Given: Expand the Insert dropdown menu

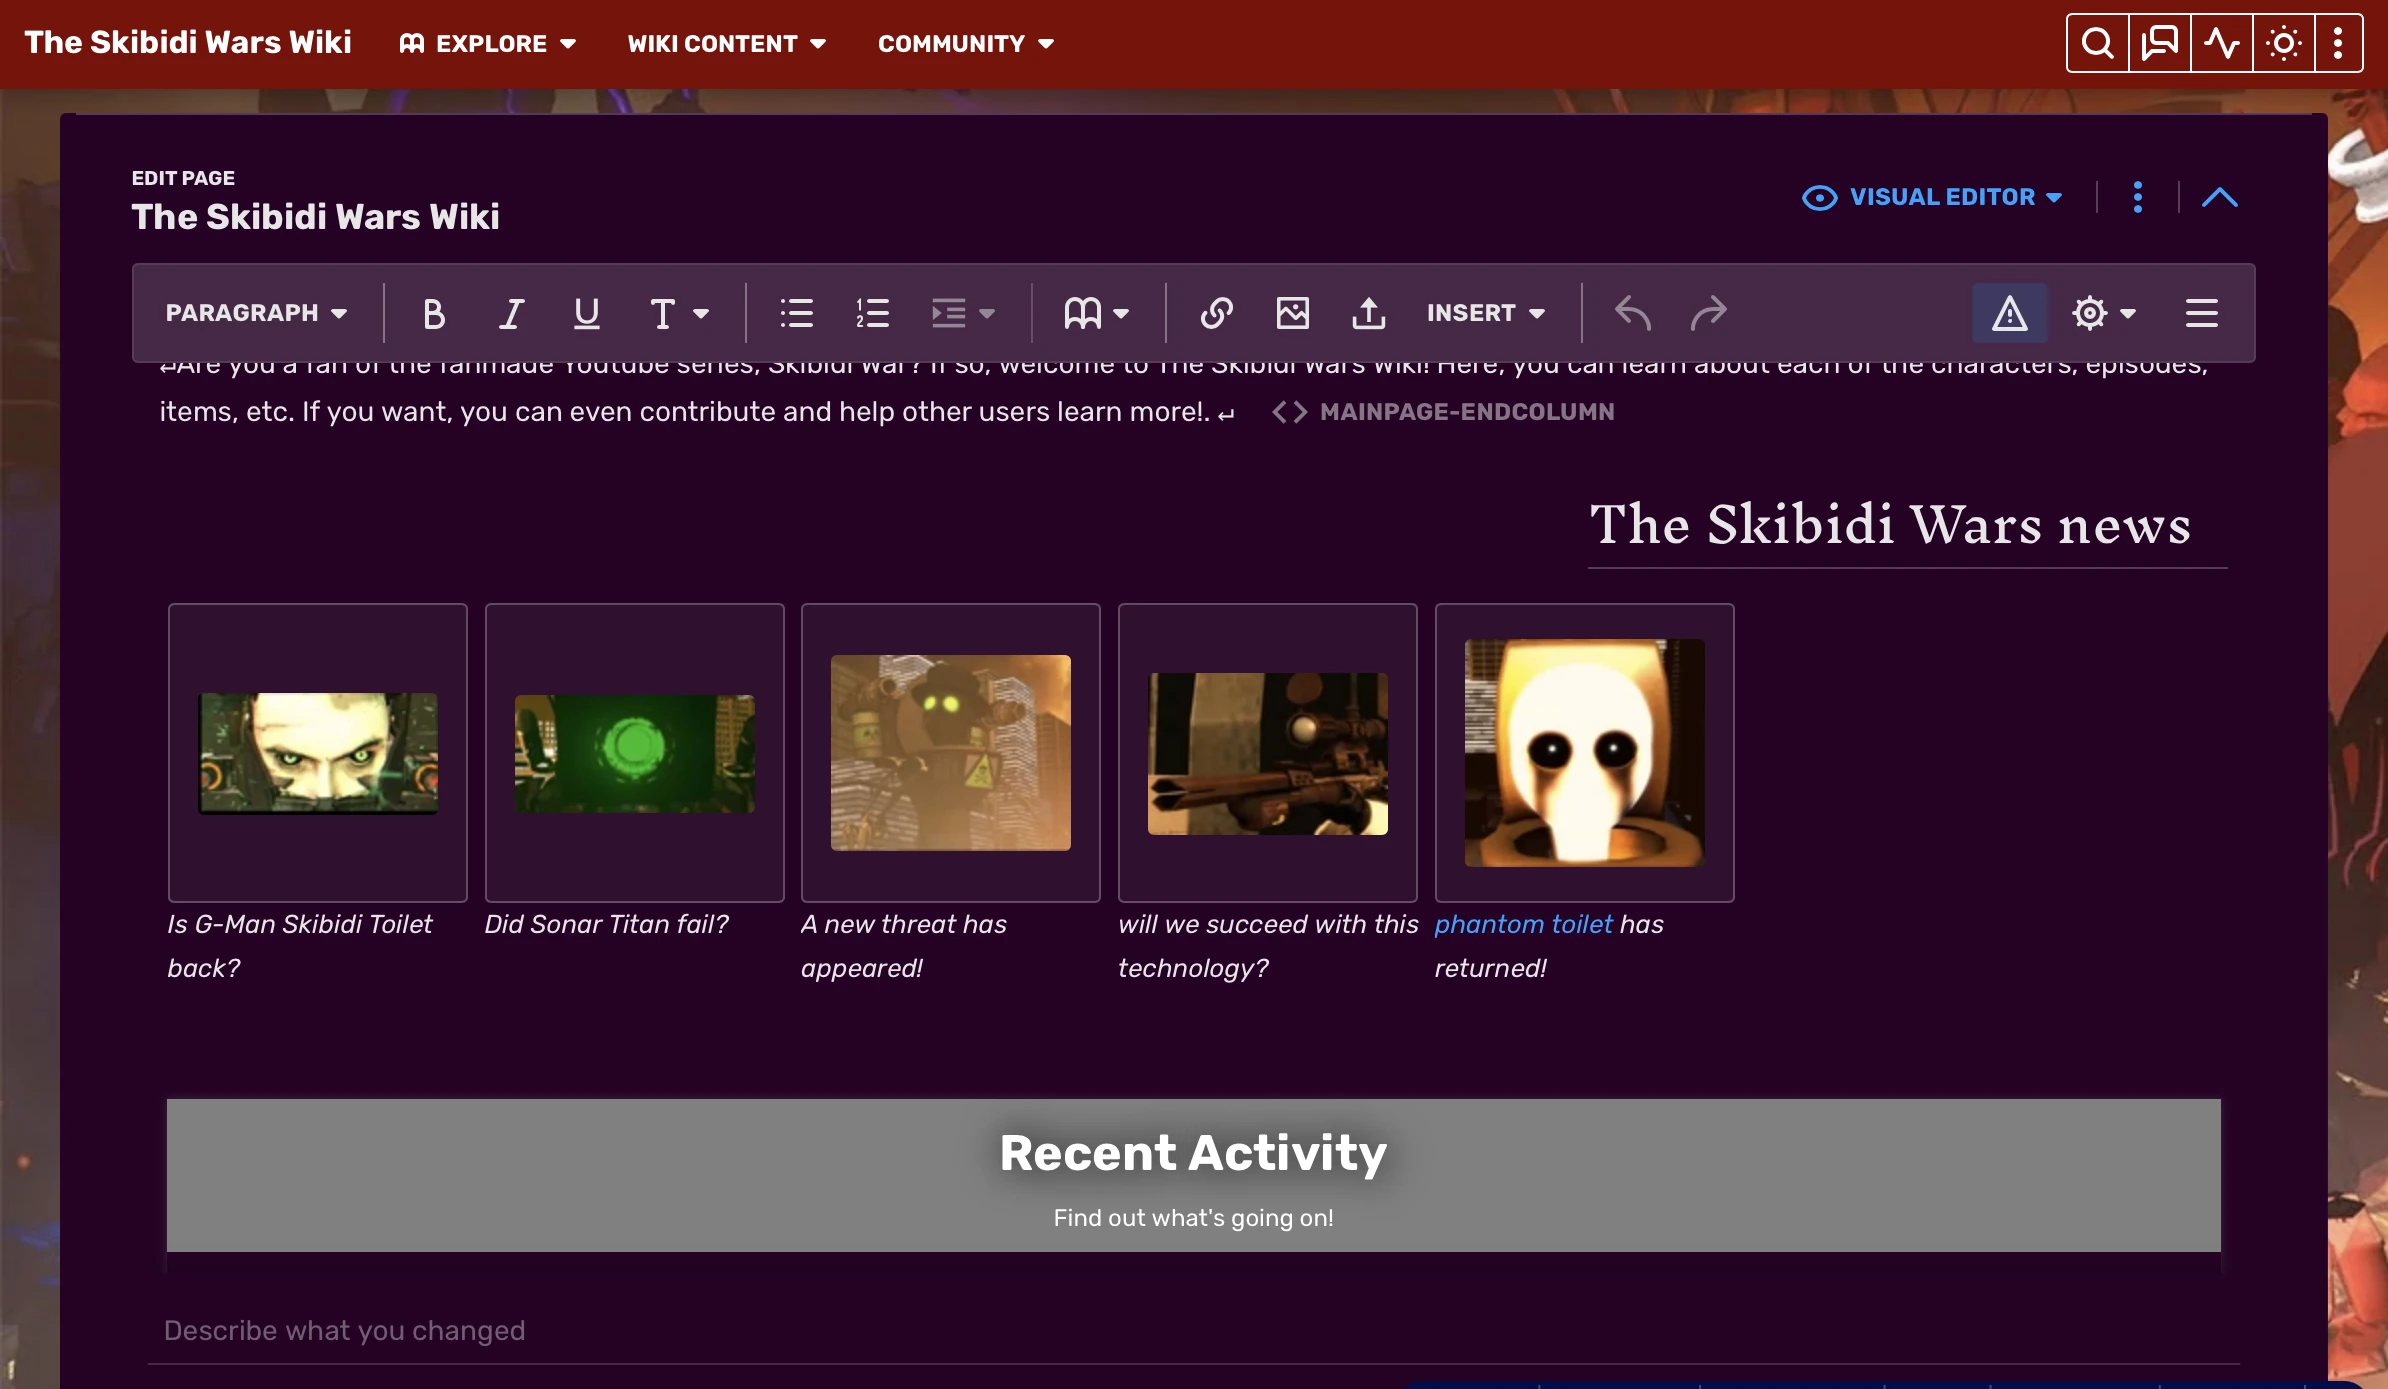Looking at the screenshot, I should (x=1485, y=314).
